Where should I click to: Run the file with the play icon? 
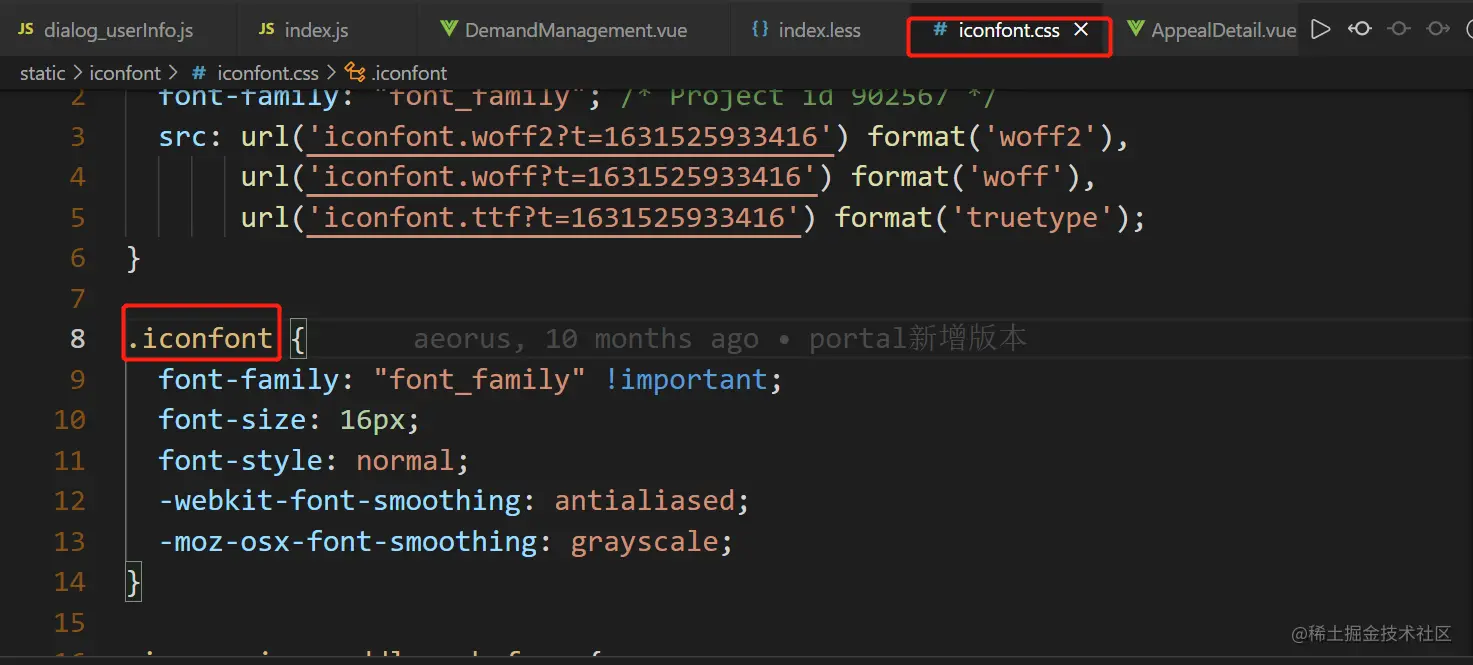click(x=1321, y=29)
